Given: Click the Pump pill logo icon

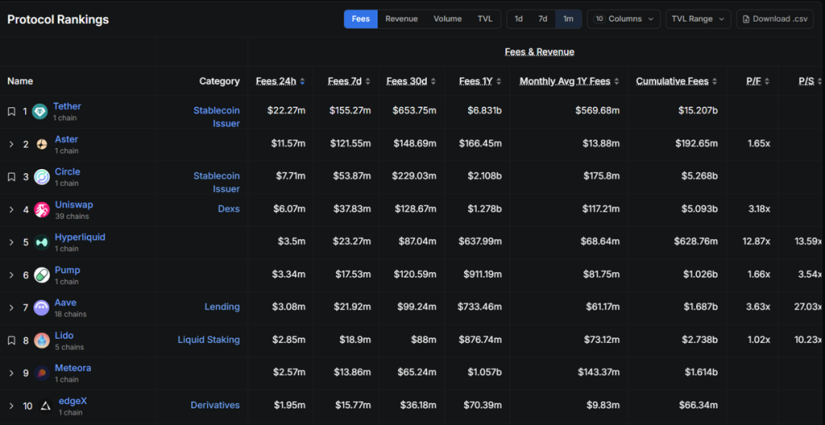Looking at the screenshot, I should [x=42, y=275].
